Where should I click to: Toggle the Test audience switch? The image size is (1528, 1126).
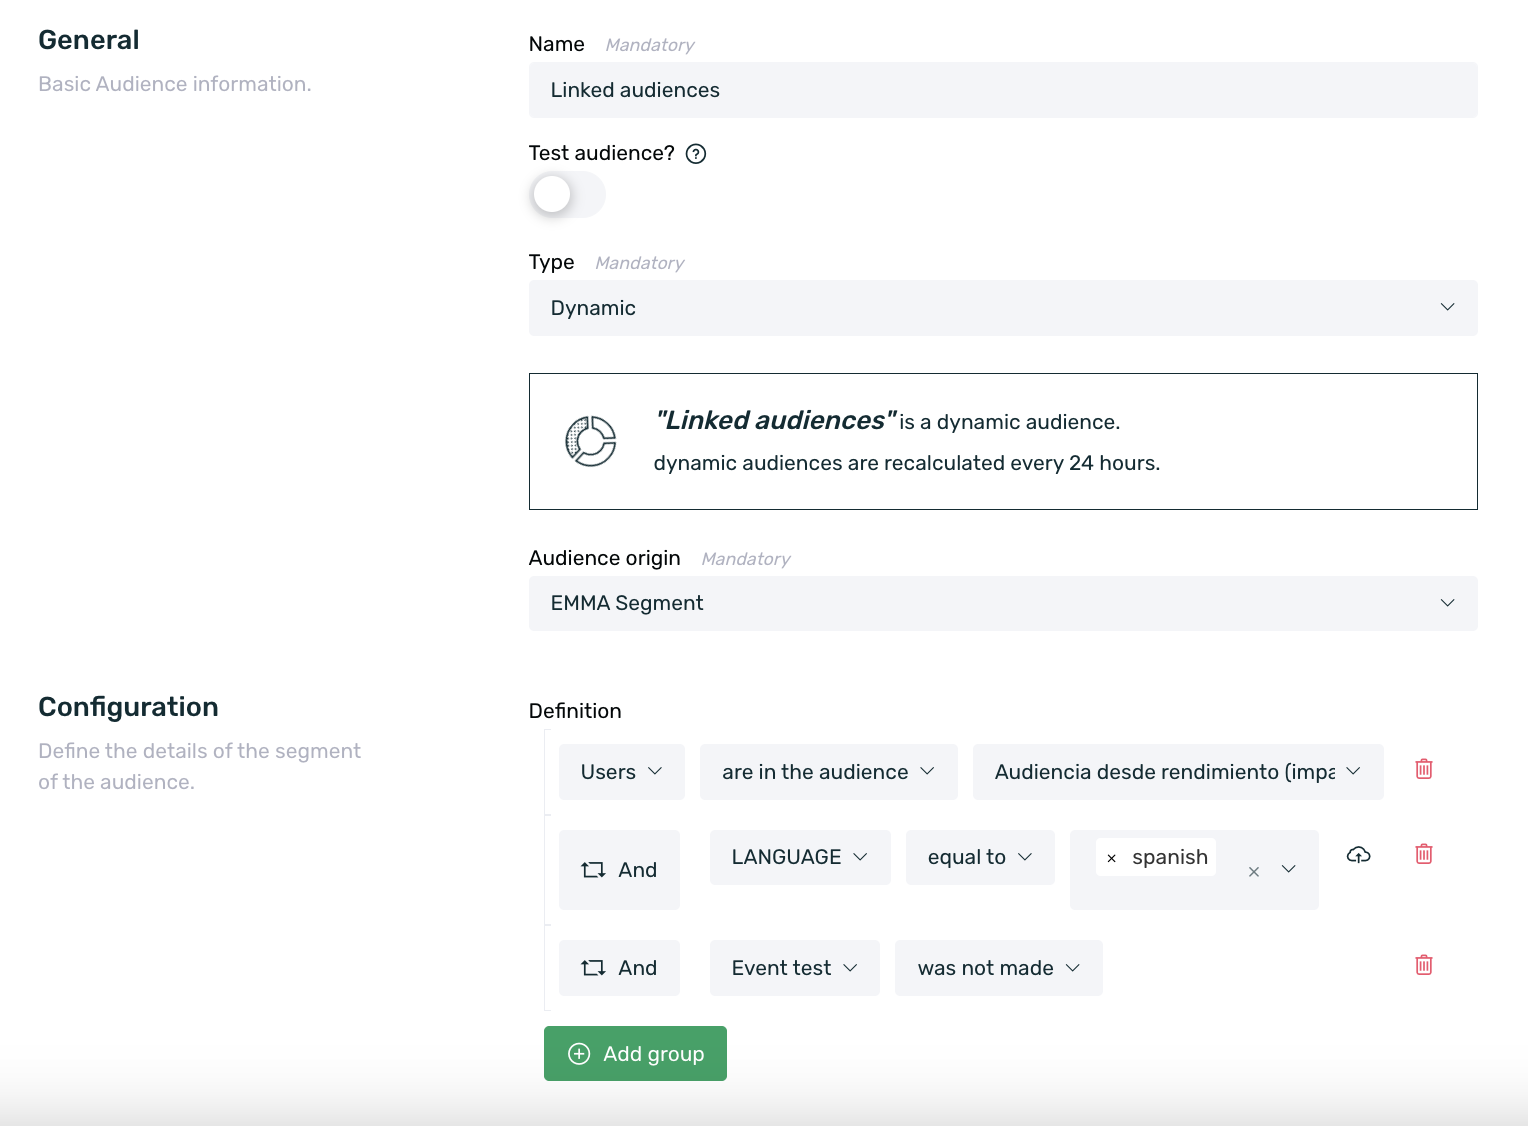[566, 195]
